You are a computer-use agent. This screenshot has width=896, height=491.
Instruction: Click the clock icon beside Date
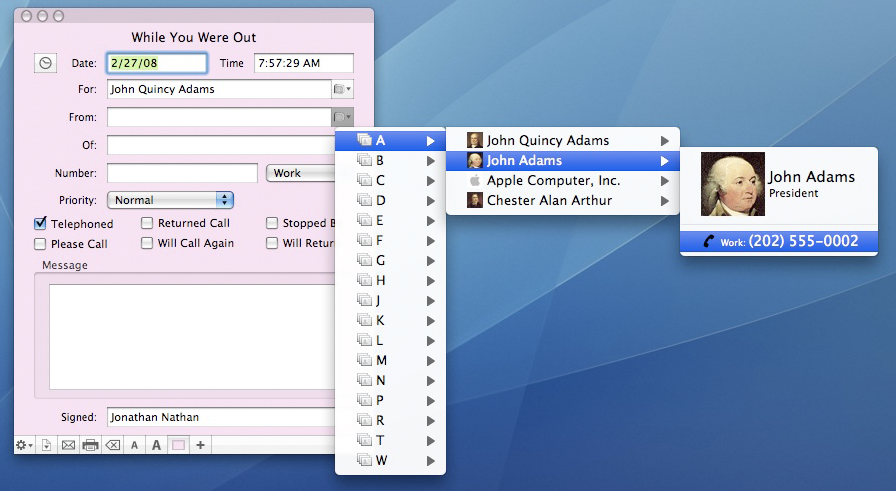click(x=45, y=63)
